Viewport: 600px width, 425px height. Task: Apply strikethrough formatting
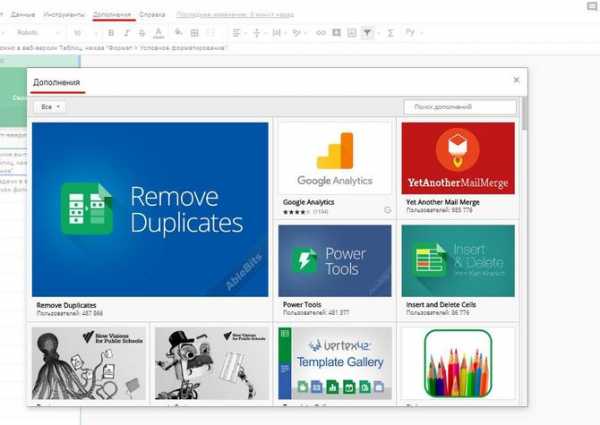[142, 33]
